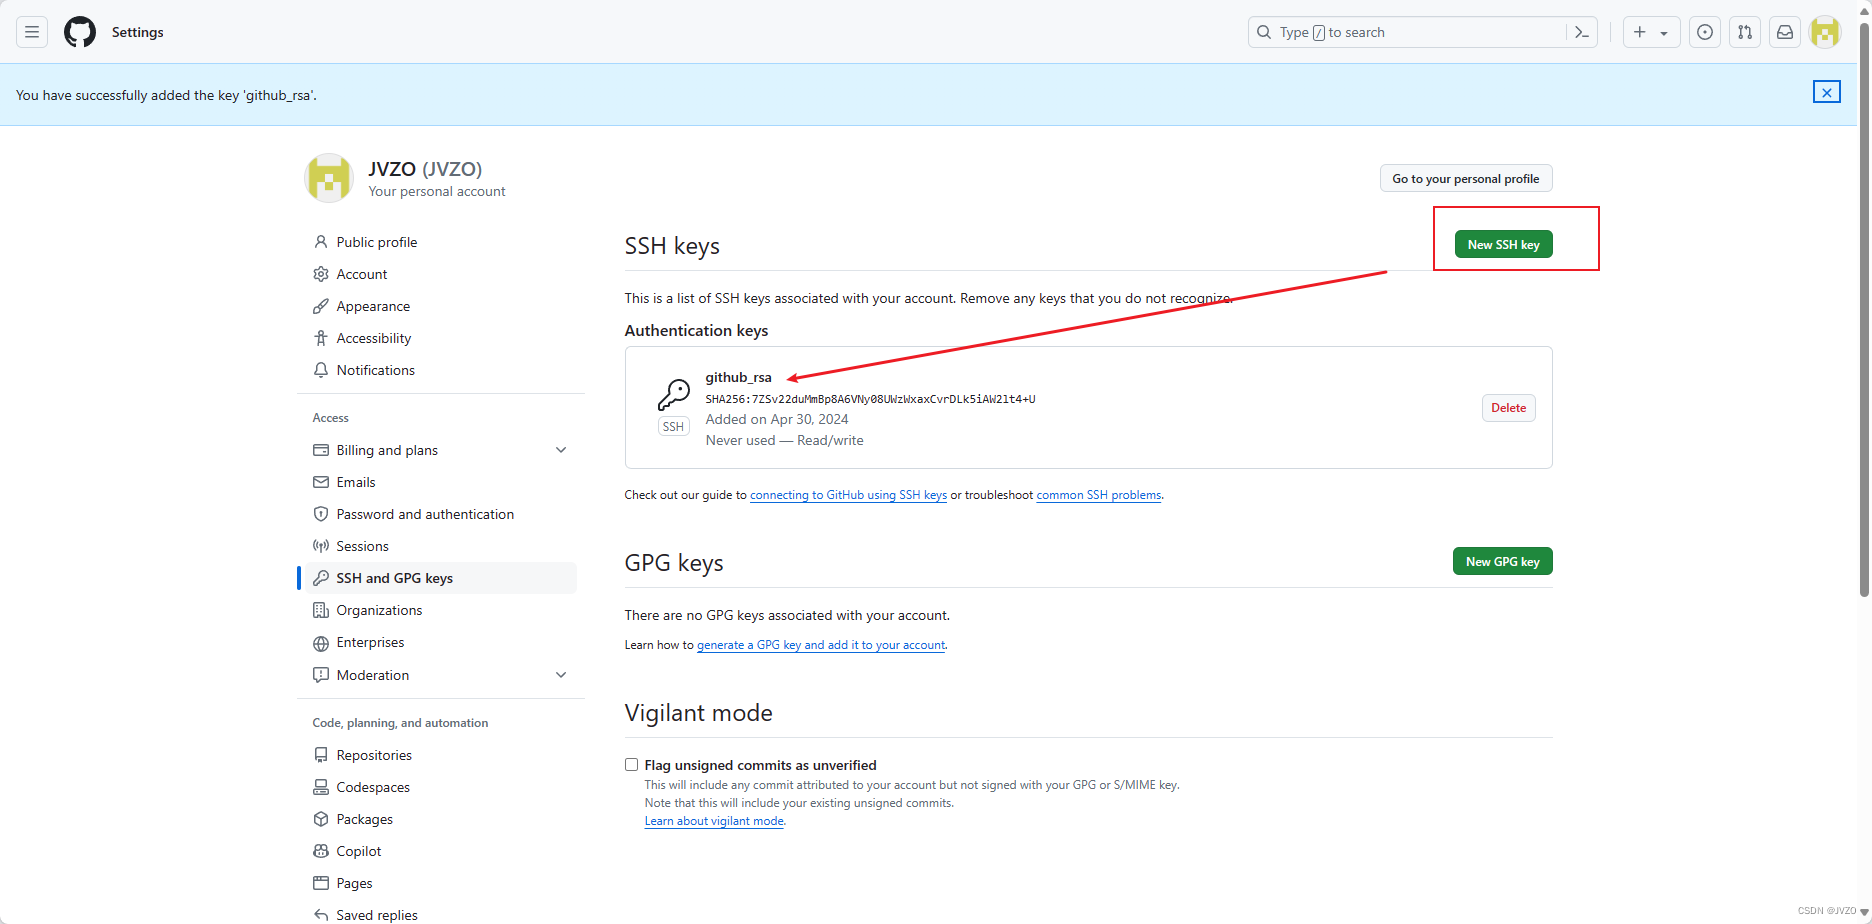The width and height of the screenshot is (1872, 924).
Task: Expand the Billing and plans section
Action: [x=561, y=450]
